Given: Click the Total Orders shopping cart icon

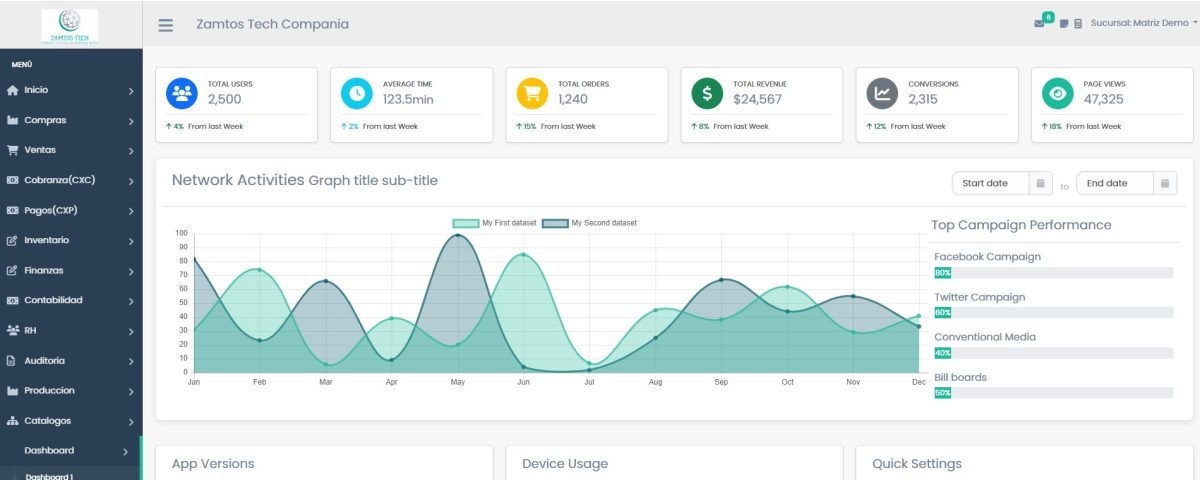Looking at the screenshot, I should pyautogui.click(x=532, y=93).
